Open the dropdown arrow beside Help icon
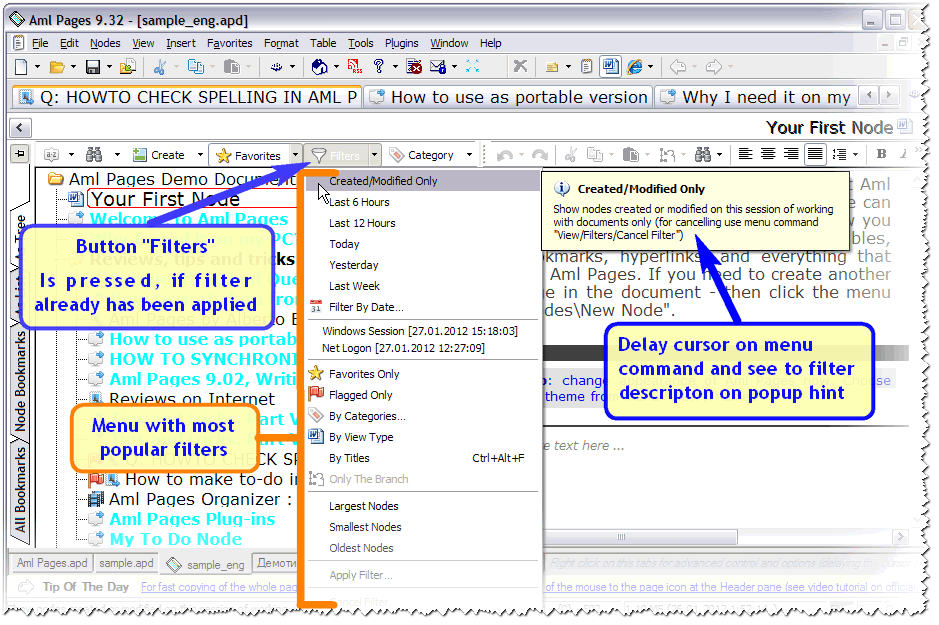 pos(395,67)
